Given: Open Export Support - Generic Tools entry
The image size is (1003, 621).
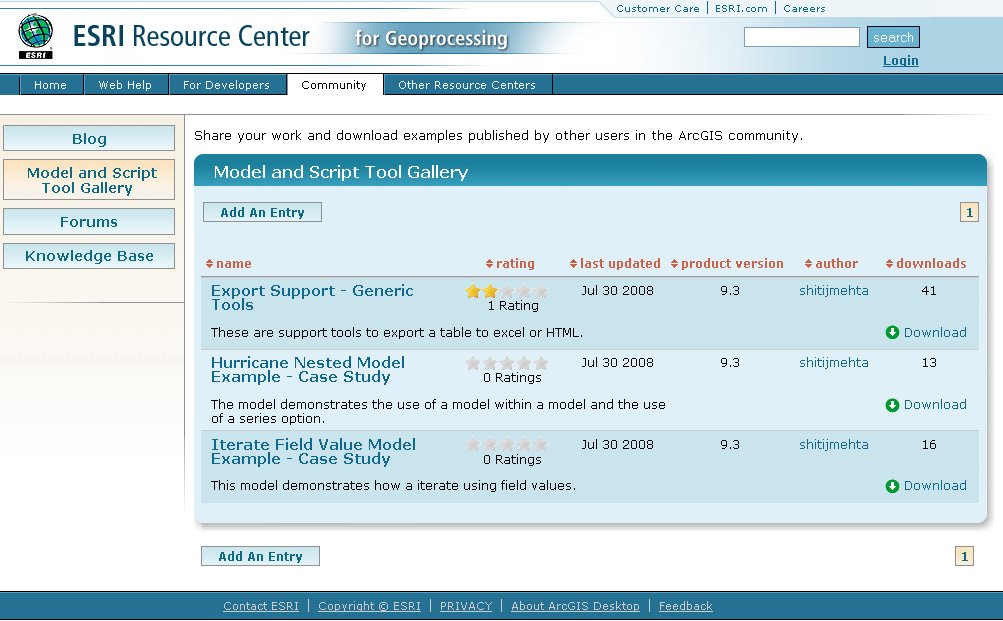Looking at the screenshot, I should 312,298.
